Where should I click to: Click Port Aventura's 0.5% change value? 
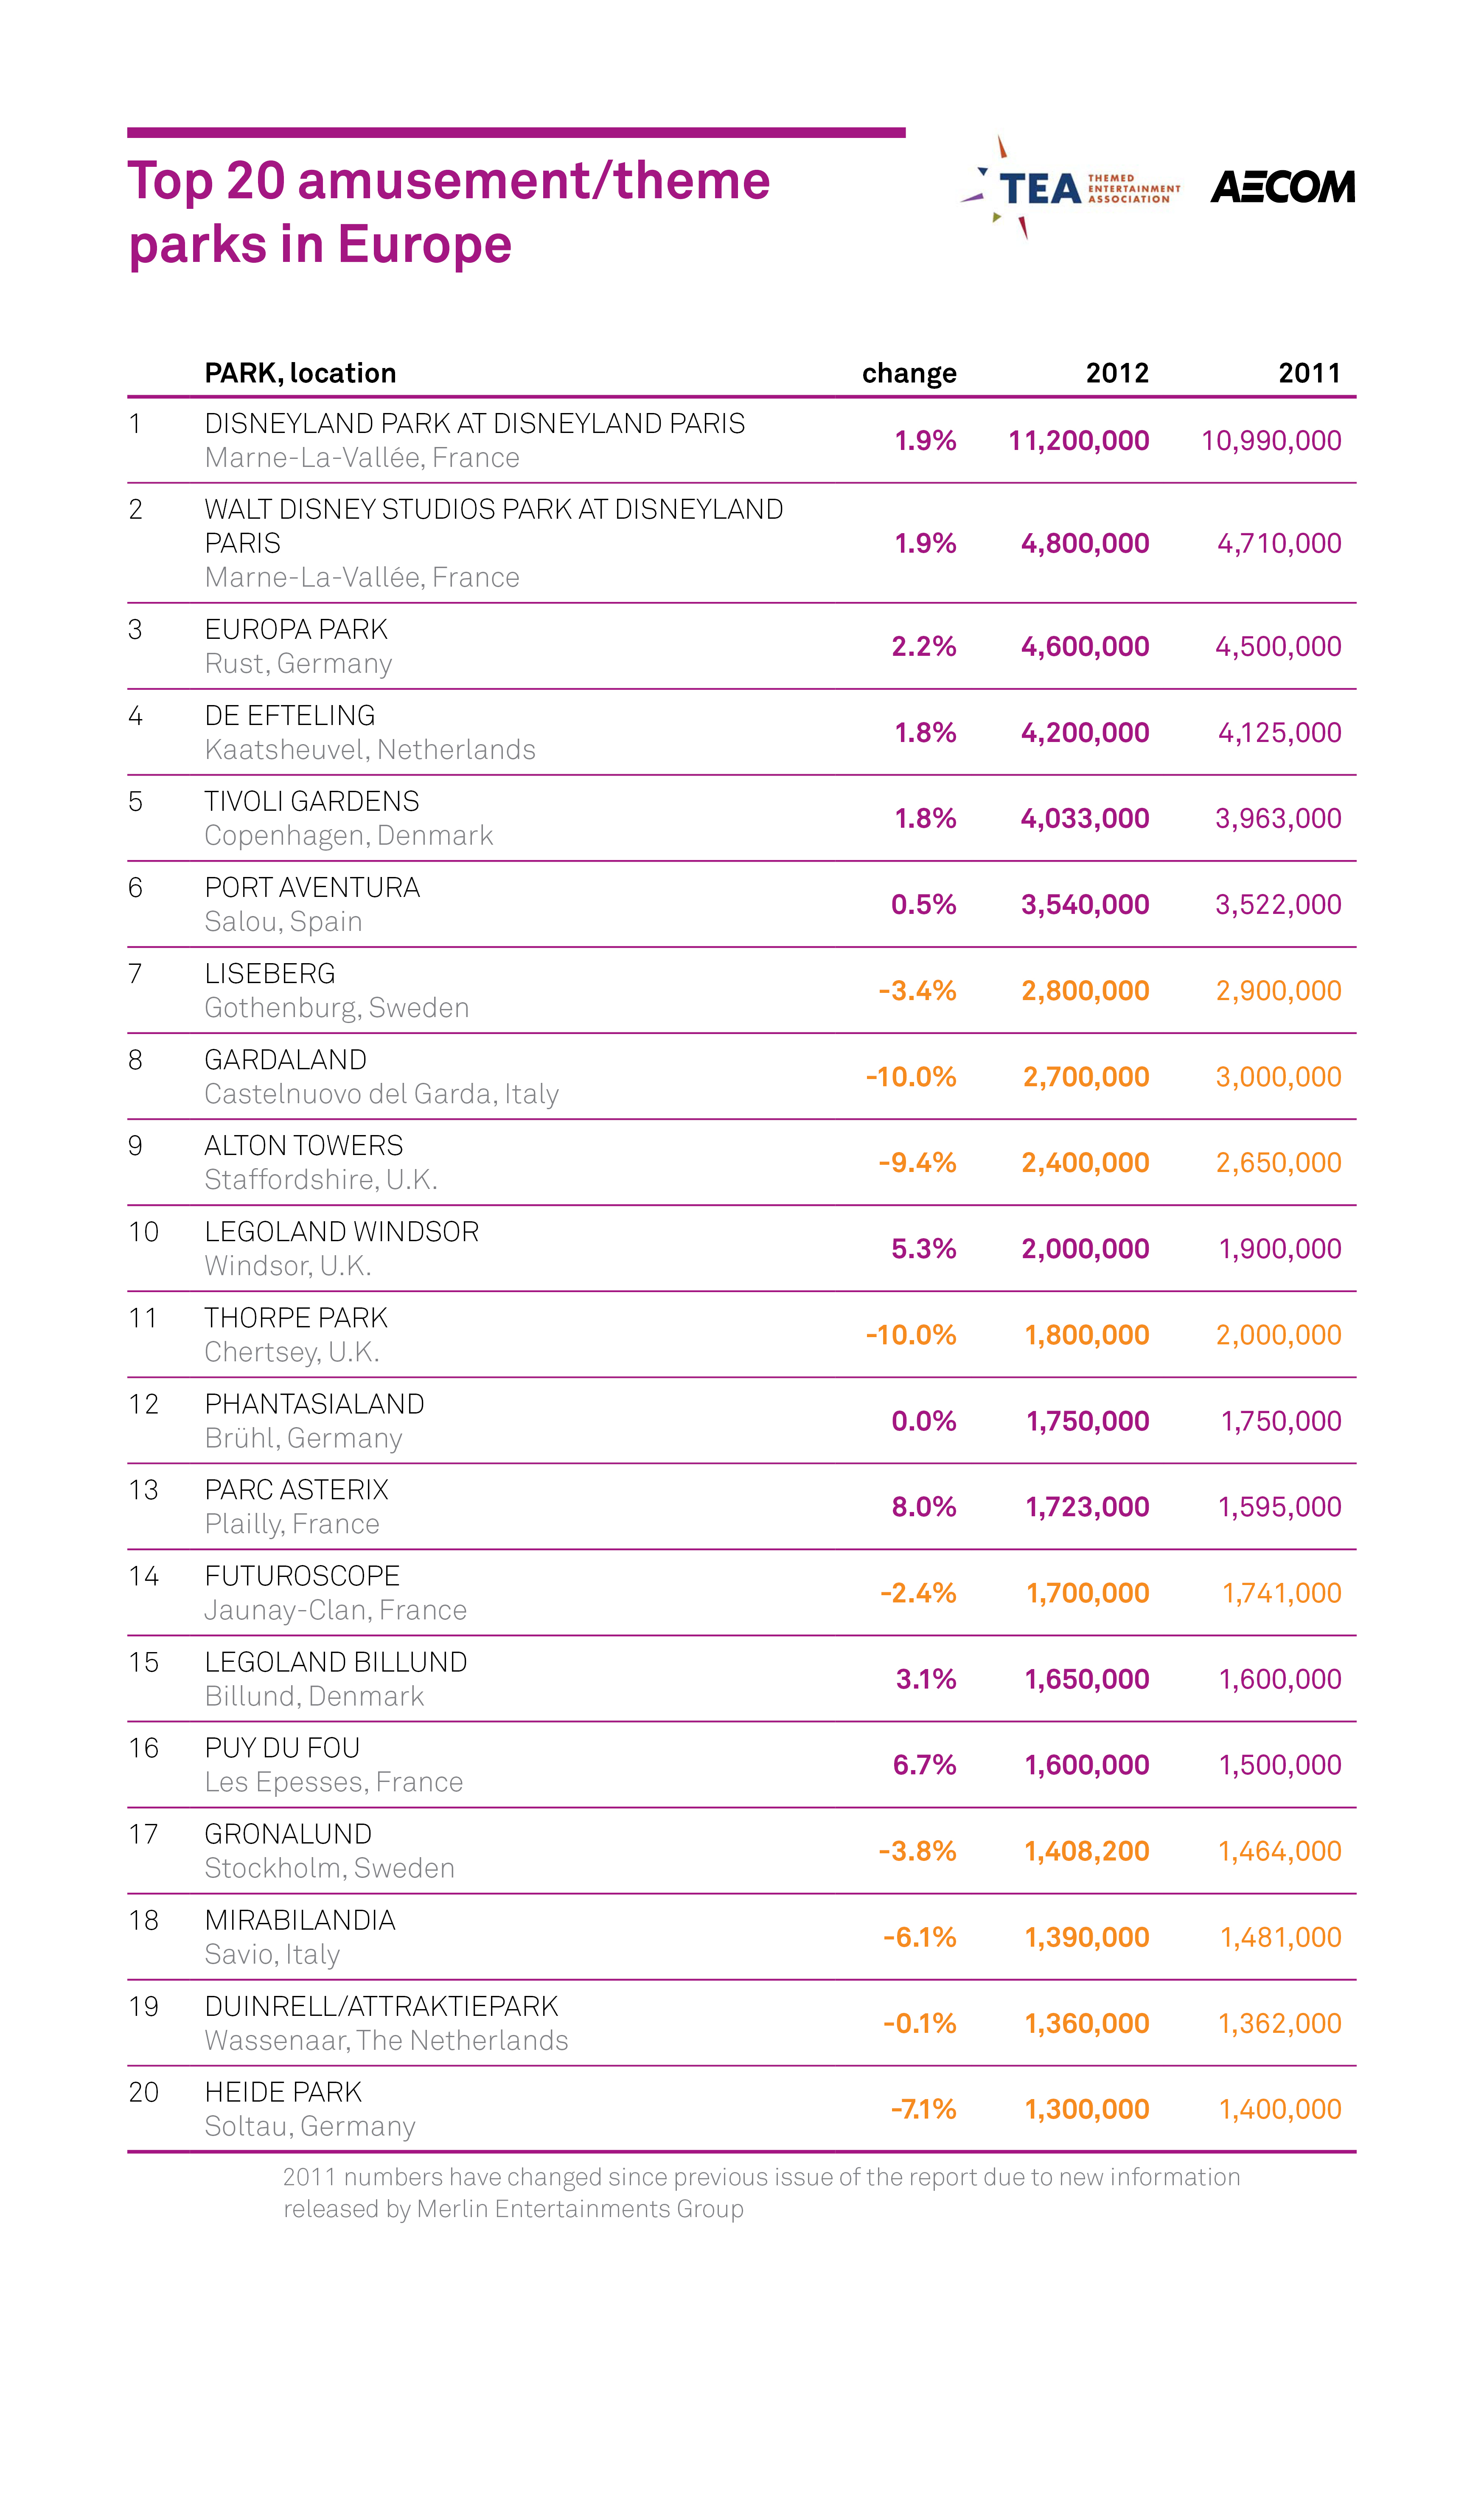(923, 904)
